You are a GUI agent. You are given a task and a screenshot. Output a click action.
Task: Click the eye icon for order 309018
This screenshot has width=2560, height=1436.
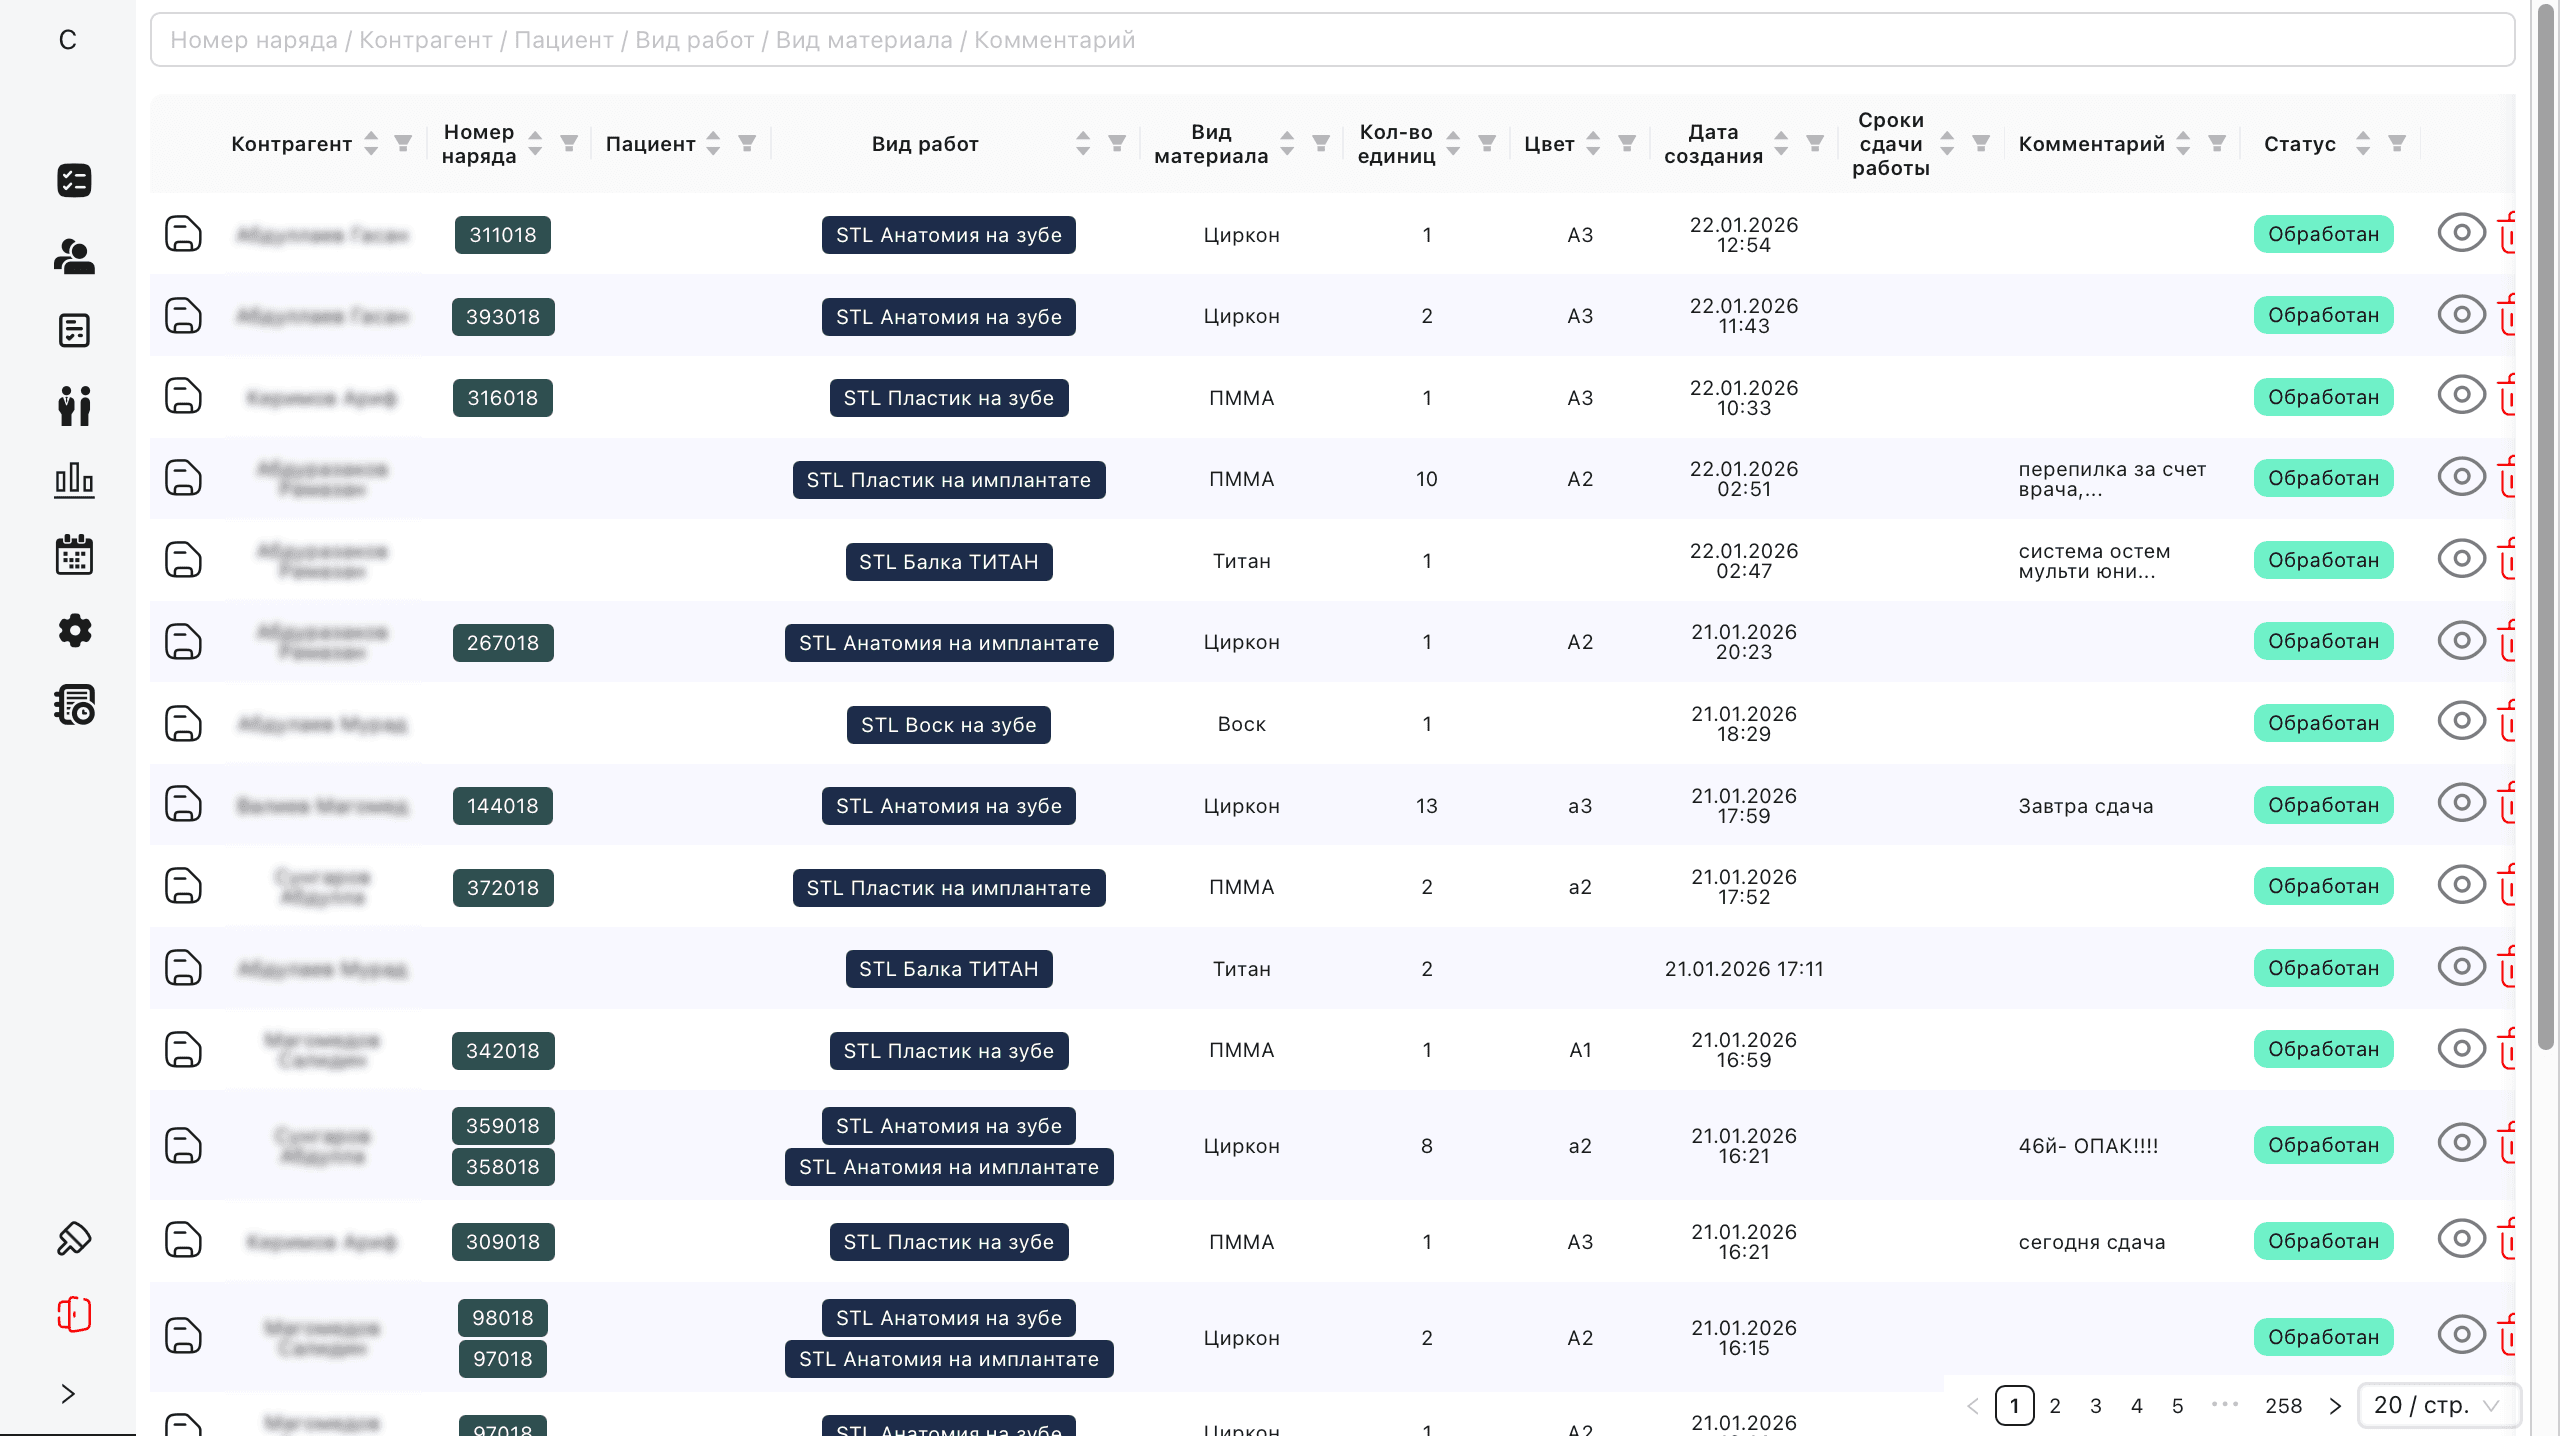(2461, 1239)
